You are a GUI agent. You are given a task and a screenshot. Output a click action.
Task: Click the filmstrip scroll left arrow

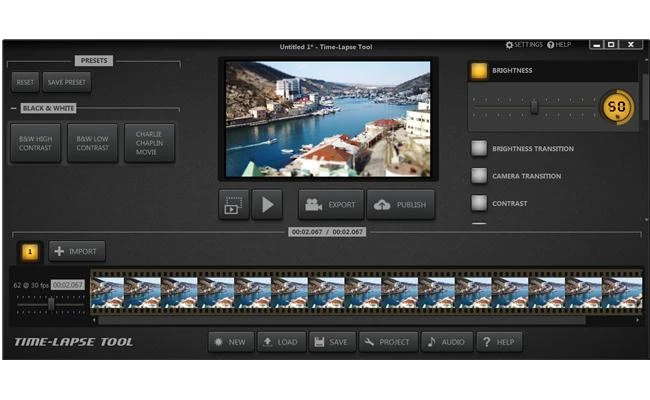(x=94, y=320)
